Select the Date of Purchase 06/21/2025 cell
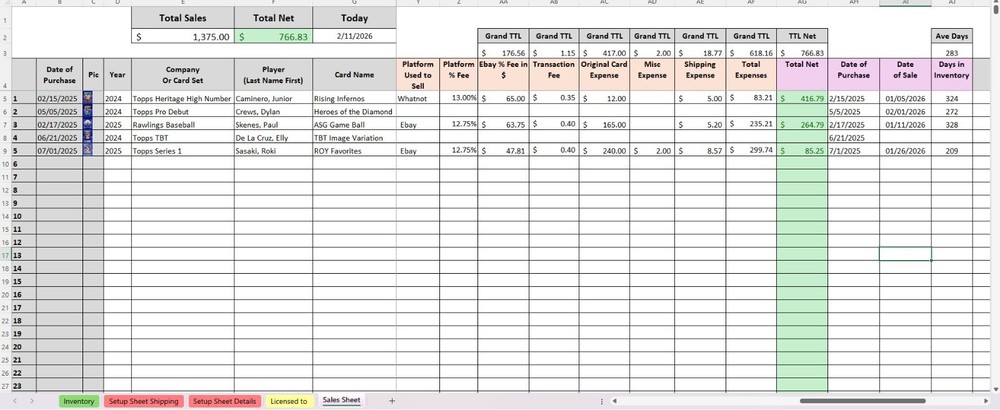Image resolution: width=1000 pixels, height=410 pixels. coord(59,138)
